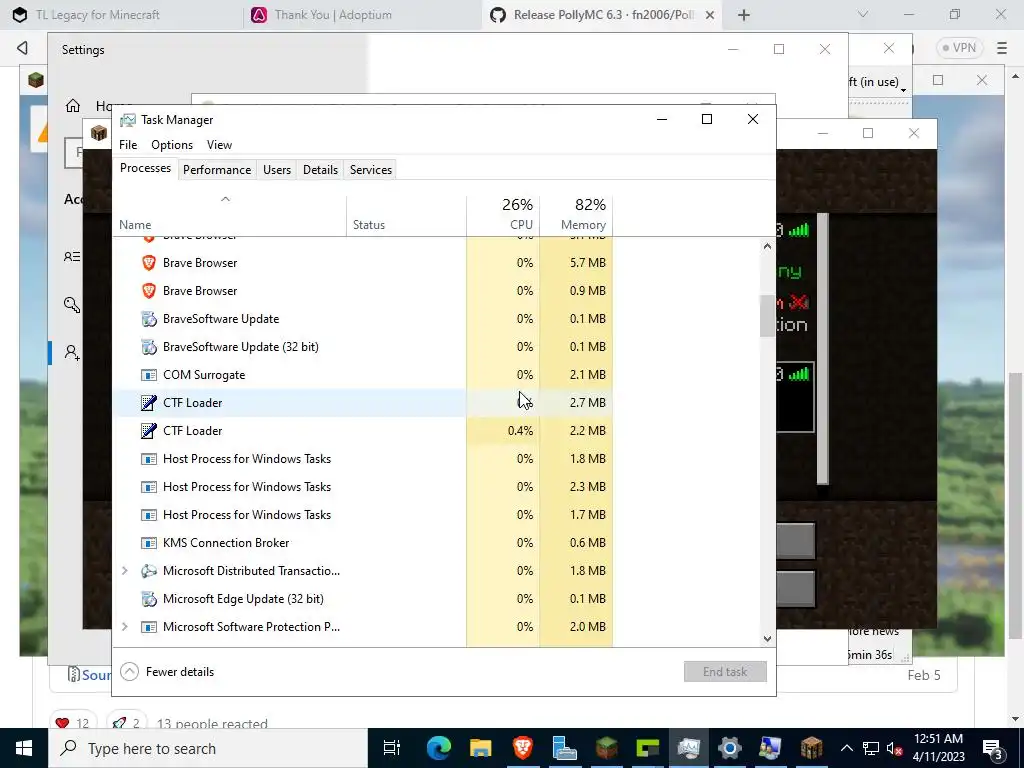Click the Home icon in Settings window

[x=72, y=106]
